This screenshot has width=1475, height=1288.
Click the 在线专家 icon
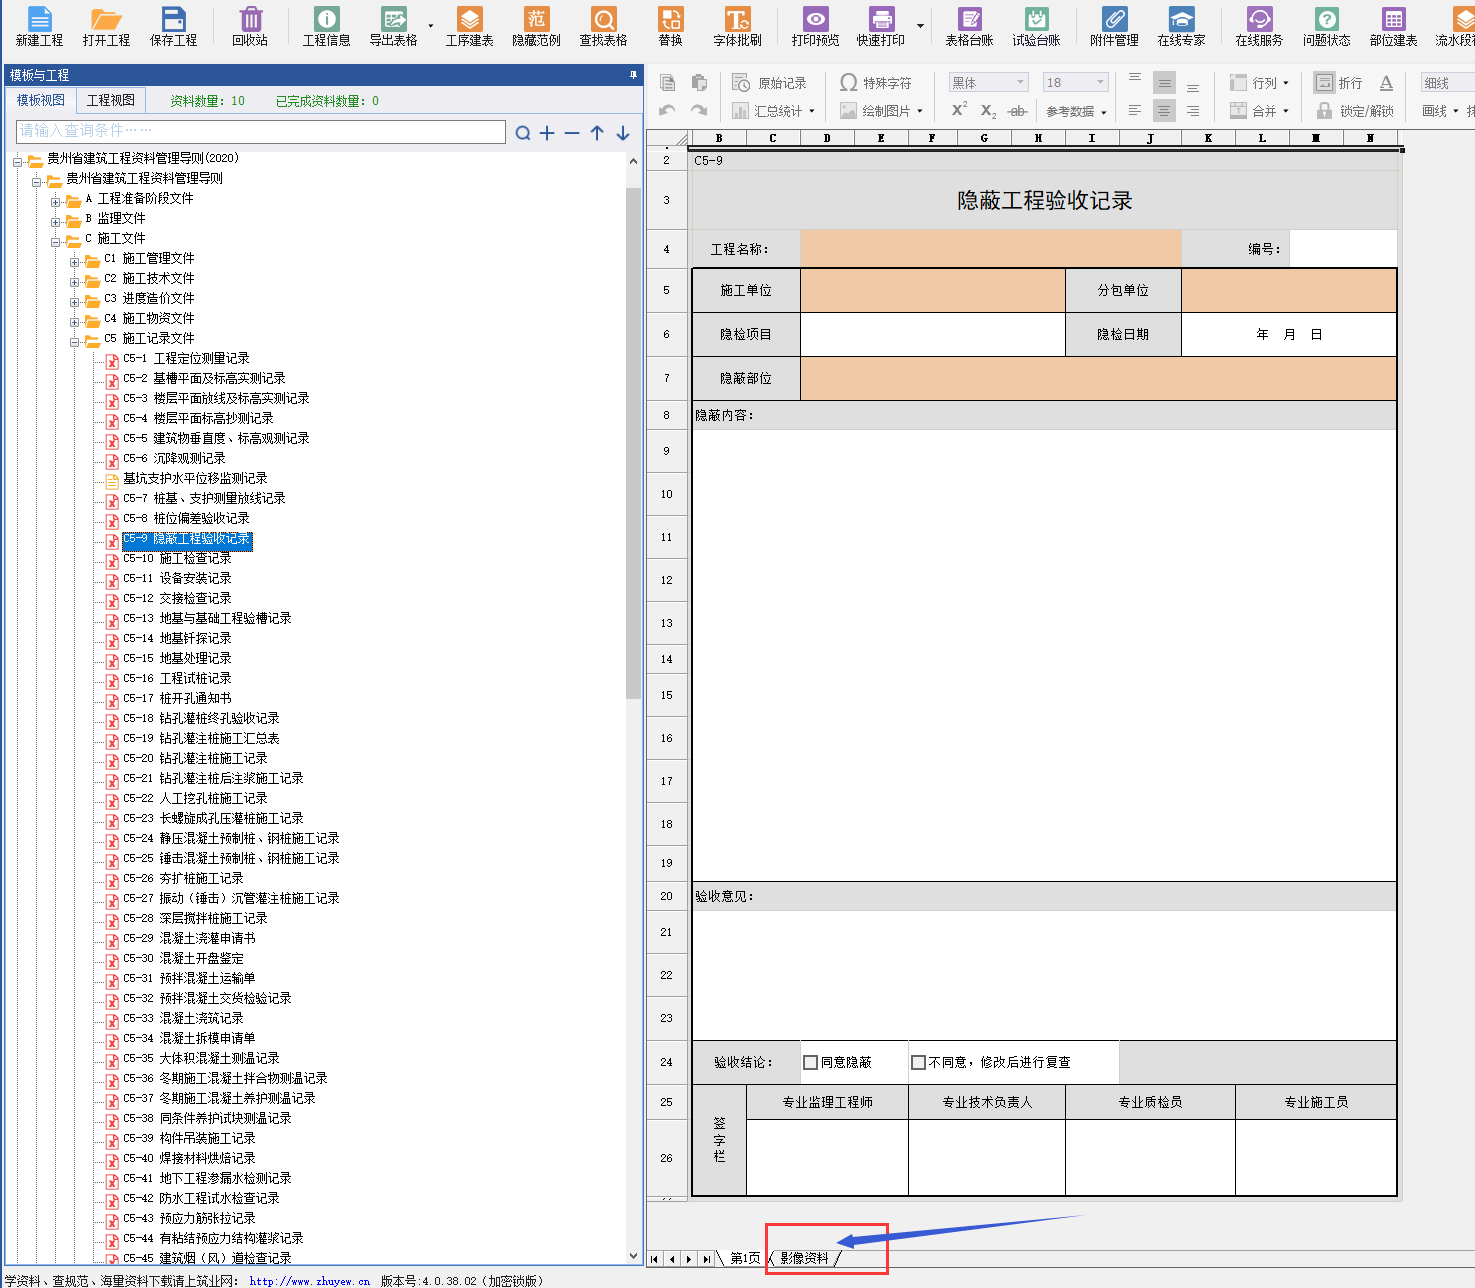[x=1181, y=26]
